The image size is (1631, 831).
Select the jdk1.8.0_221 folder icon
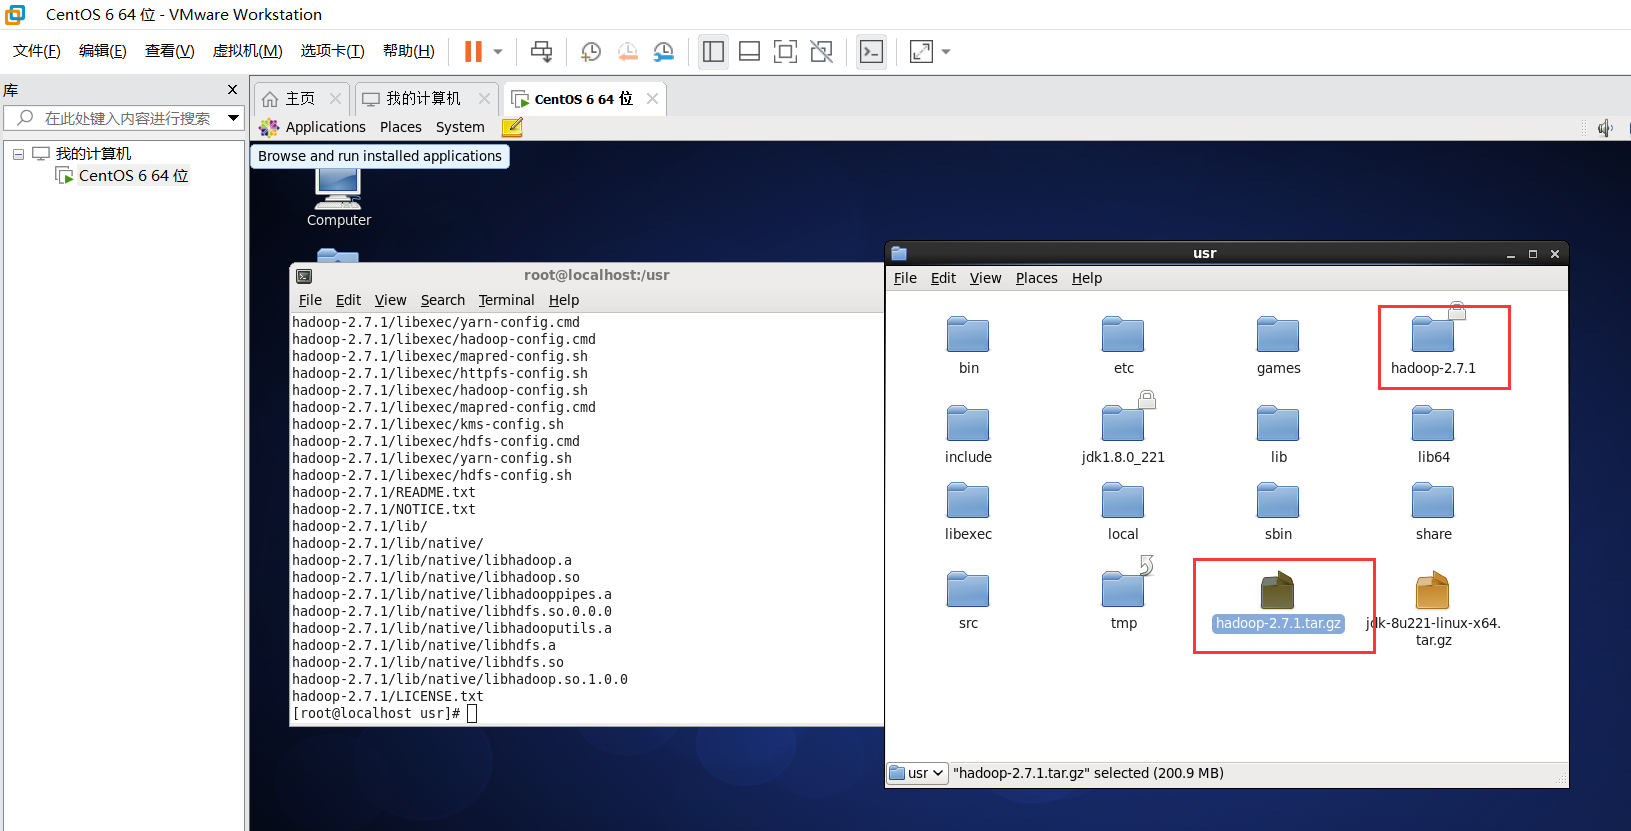[1123, 423]
